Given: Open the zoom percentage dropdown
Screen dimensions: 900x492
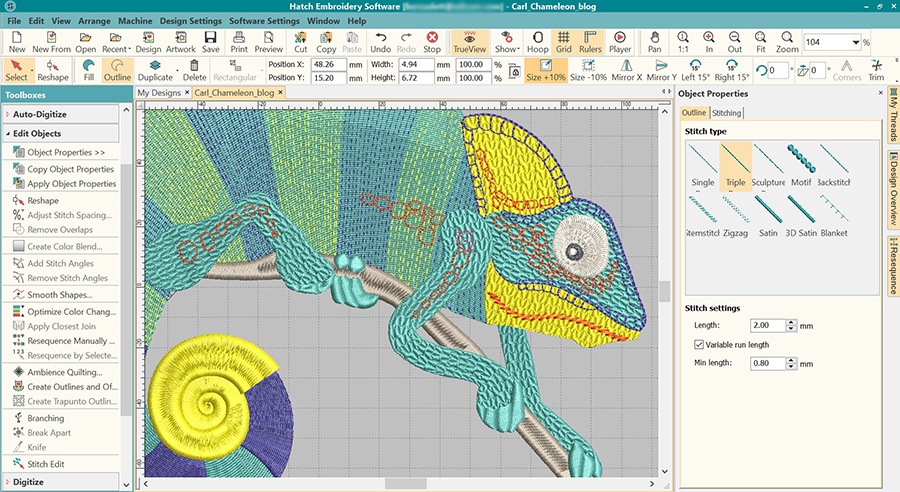Looking at the screenshot, I should click(x=856, y=43).
